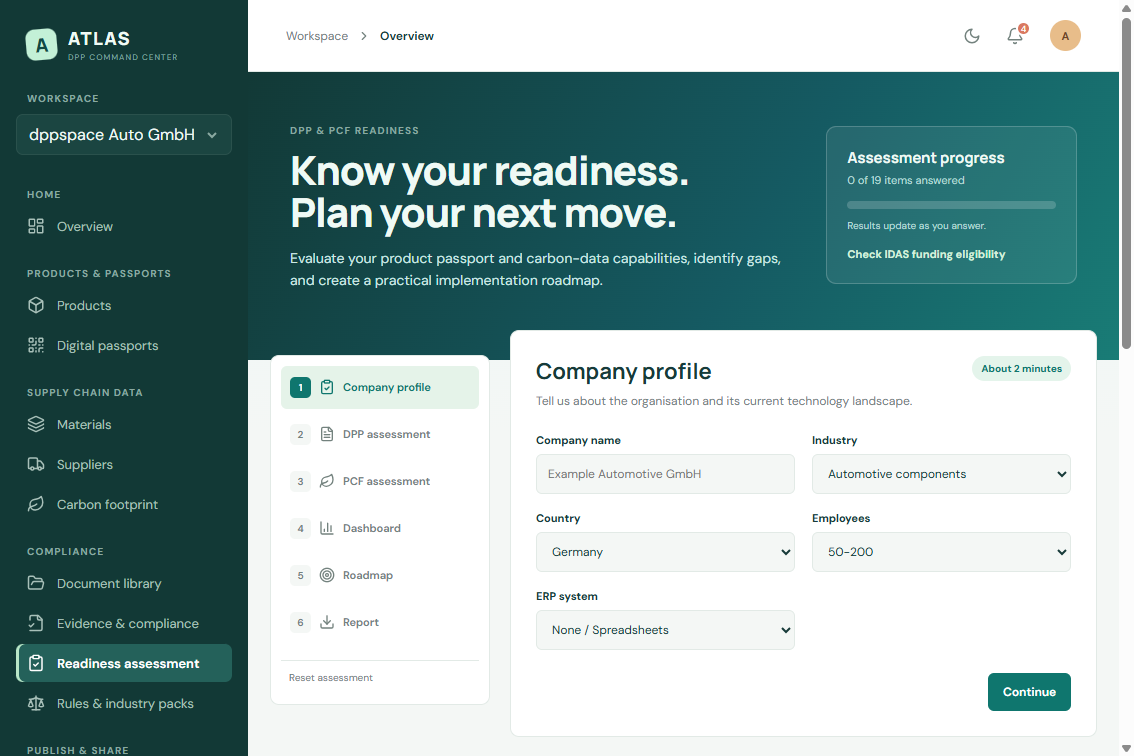Click the Atlas logo icon
Screen dimensions: 1134x756
point(41,45)
